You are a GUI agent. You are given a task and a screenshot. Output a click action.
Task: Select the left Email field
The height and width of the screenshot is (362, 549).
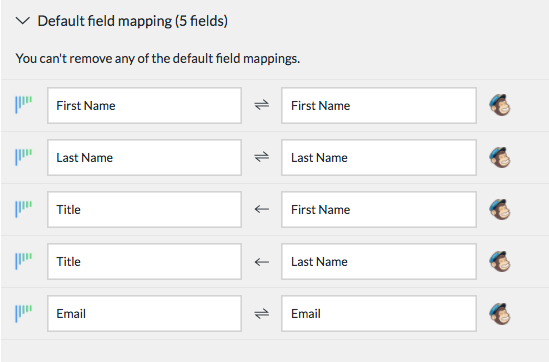pyautogui.click(x=144, y=313)
